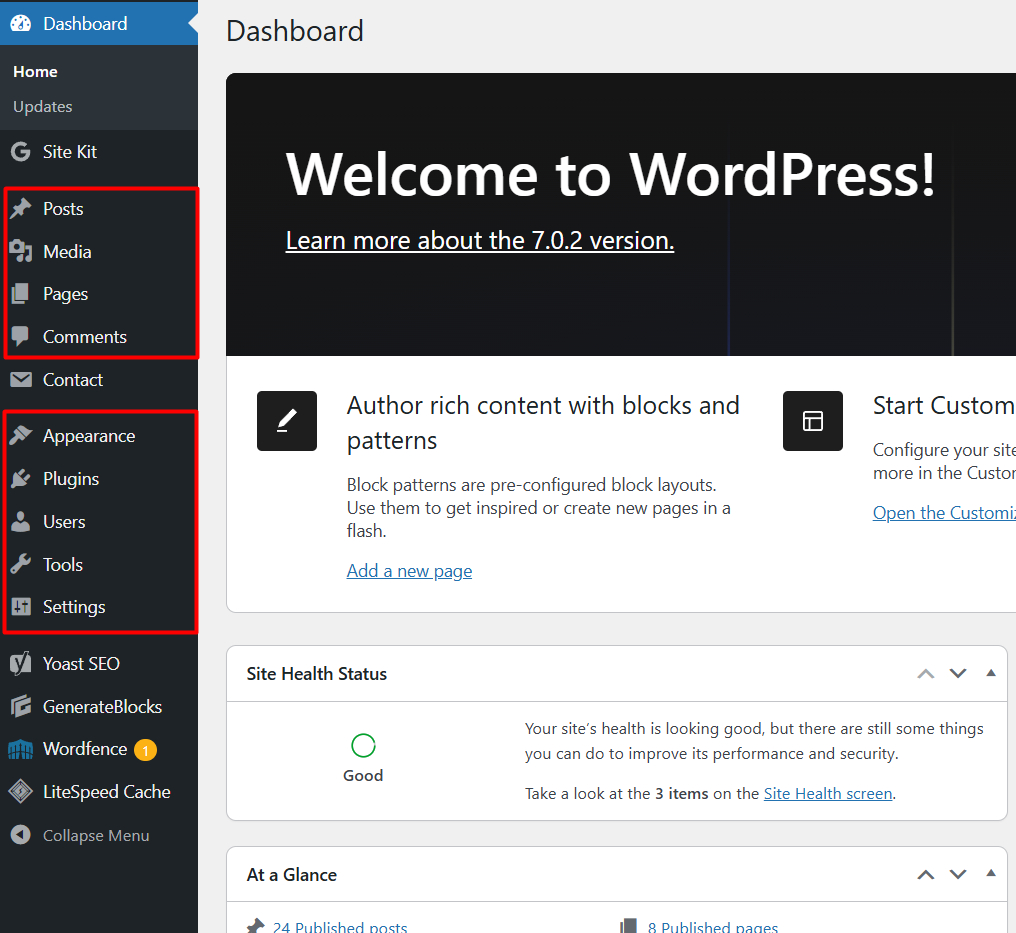Viewport: 1016px width, 933px height.
Task: Open the Tools menu
Action: click(x=98, y=564)
